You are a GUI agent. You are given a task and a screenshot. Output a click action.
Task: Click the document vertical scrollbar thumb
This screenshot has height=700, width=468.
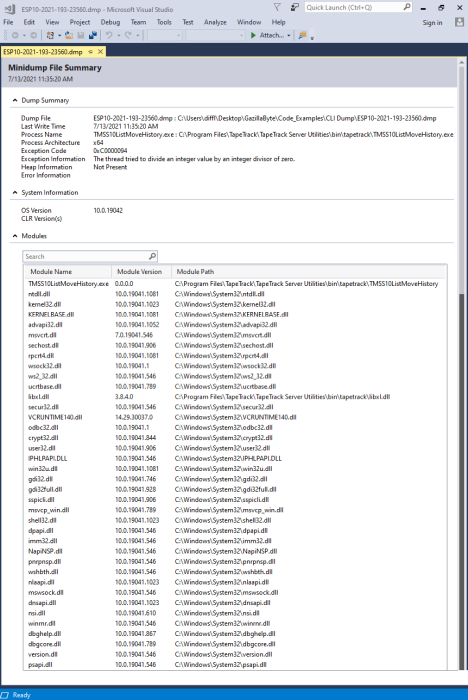click(x=462, y=481)
